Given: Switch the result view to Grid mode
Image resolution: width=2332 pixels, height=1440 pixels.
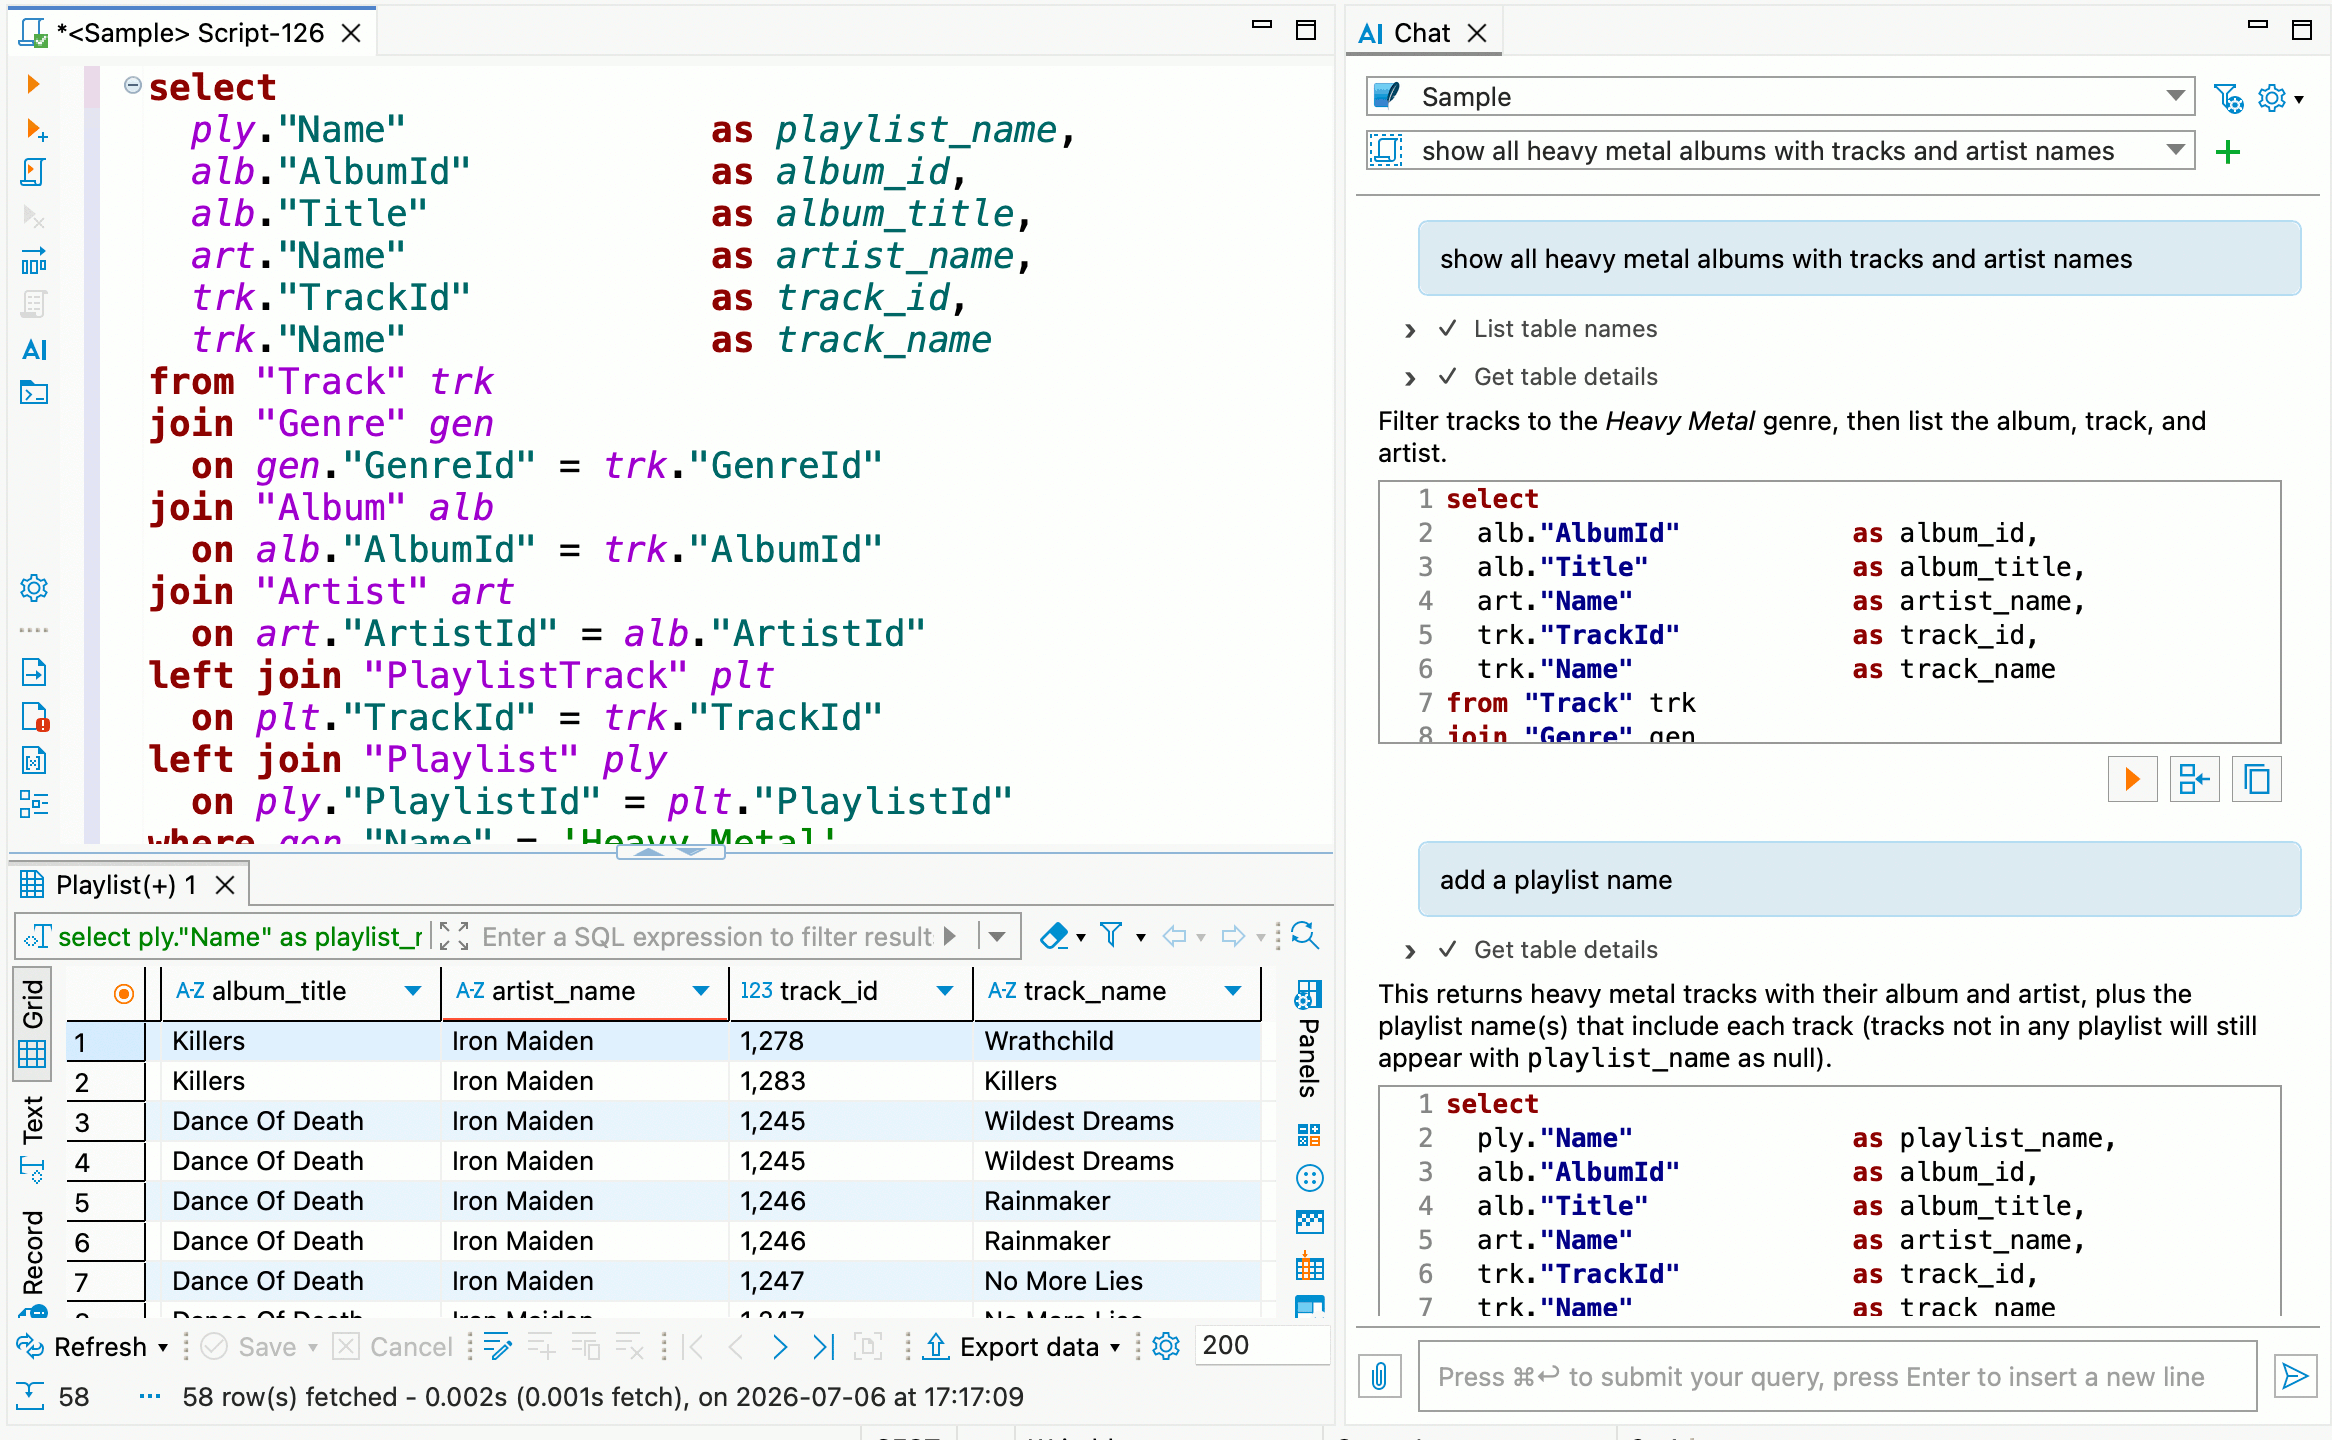Looking at the screenshot, I should 33,1023.
